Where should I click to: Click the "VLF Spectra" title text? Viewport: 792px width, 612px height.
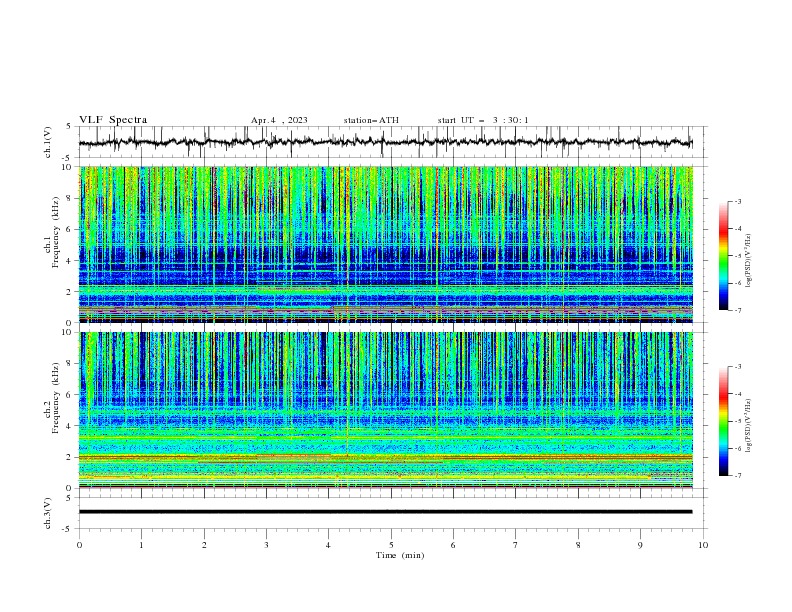click(x=113, y=120)
